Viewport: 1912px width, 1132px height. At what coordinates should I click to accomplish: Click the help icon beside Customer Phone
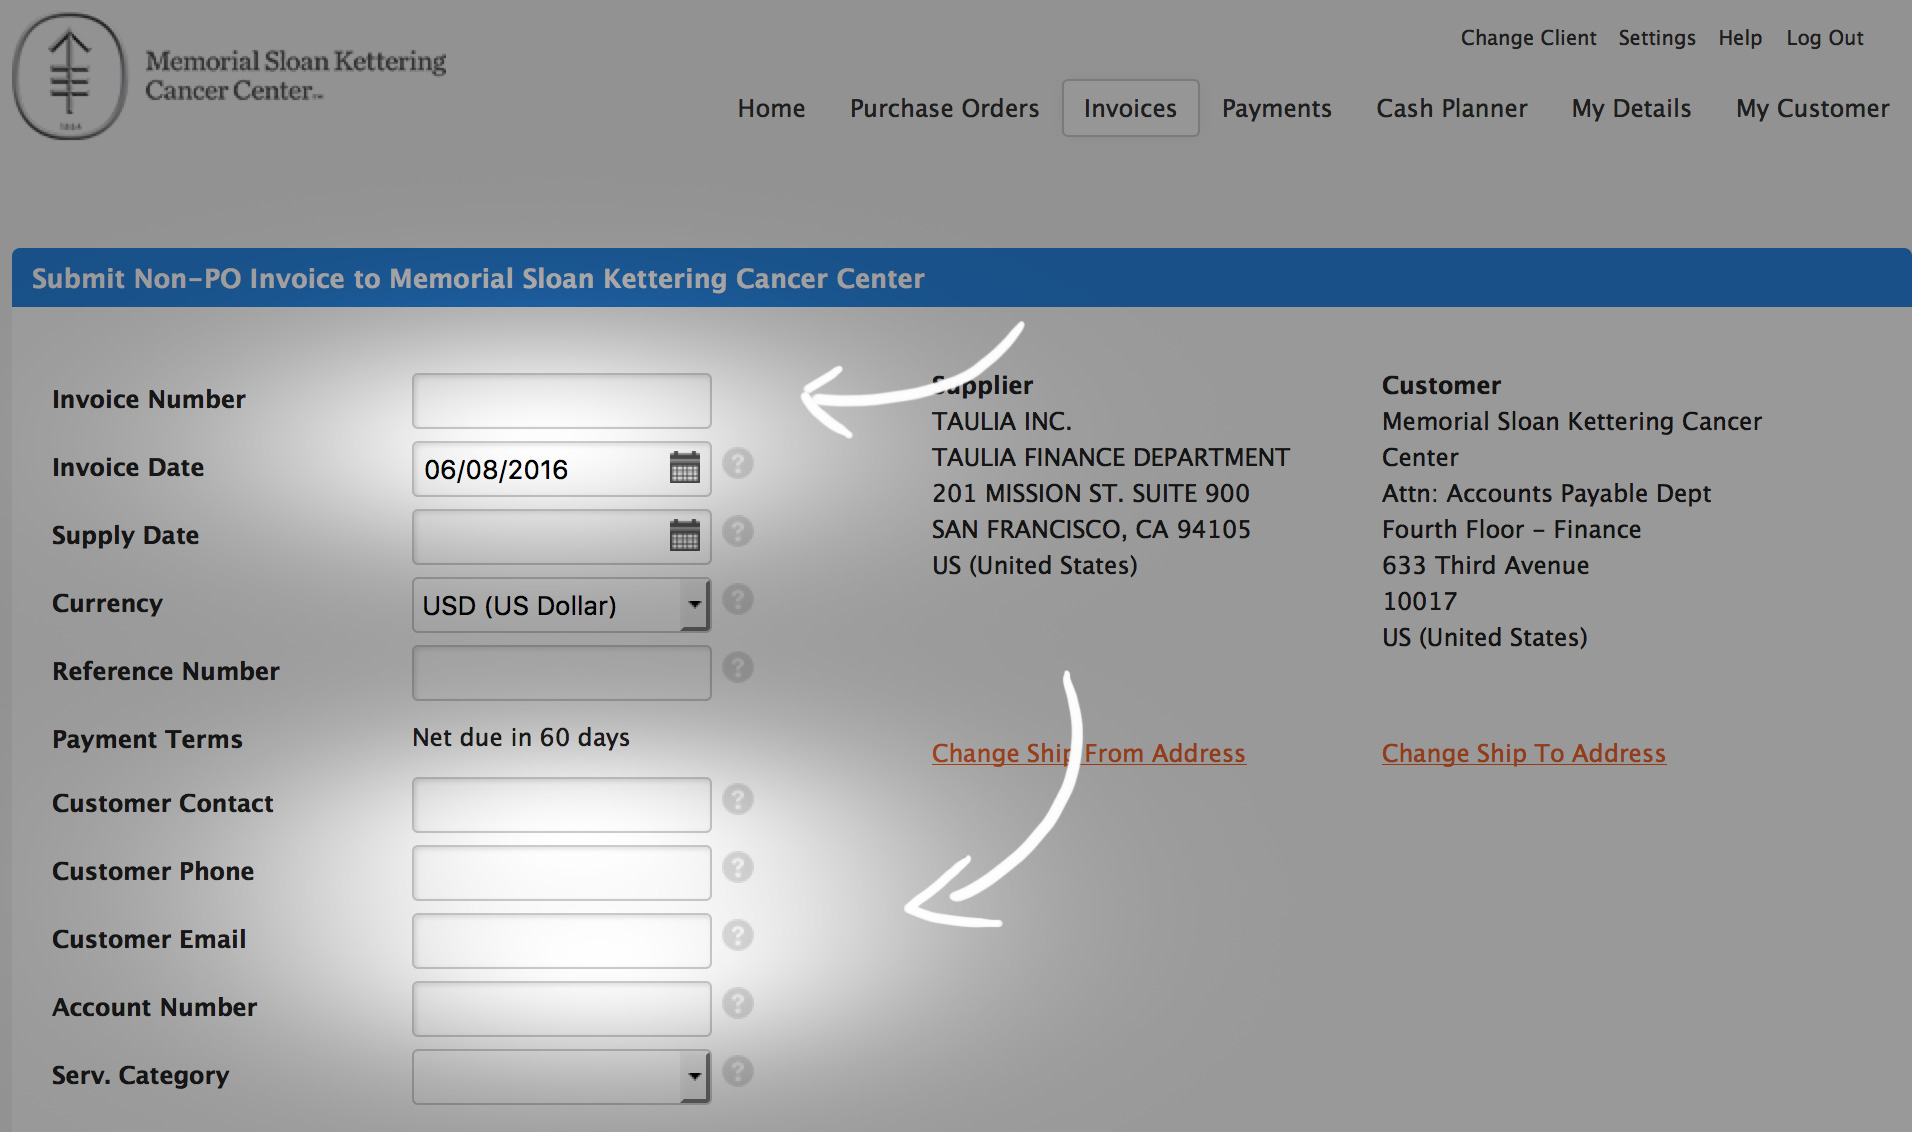[738, 868]
